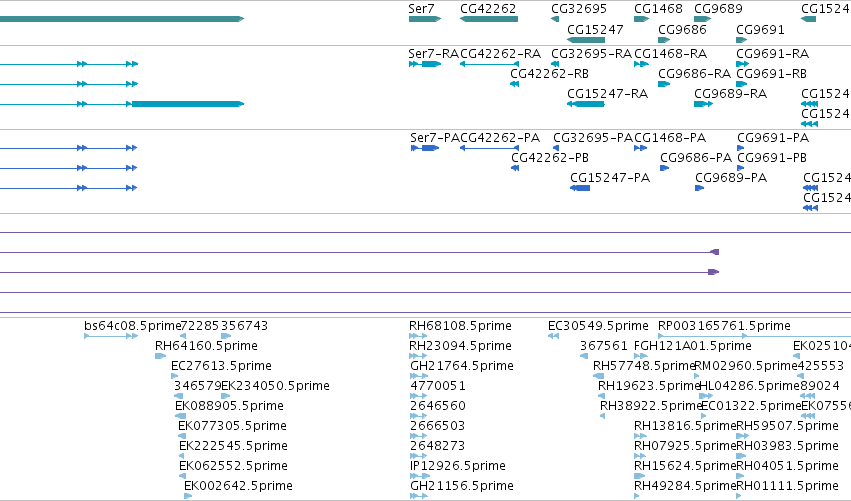
Task: Select the CG15247 gene label
Action: (x=595, y=29)
